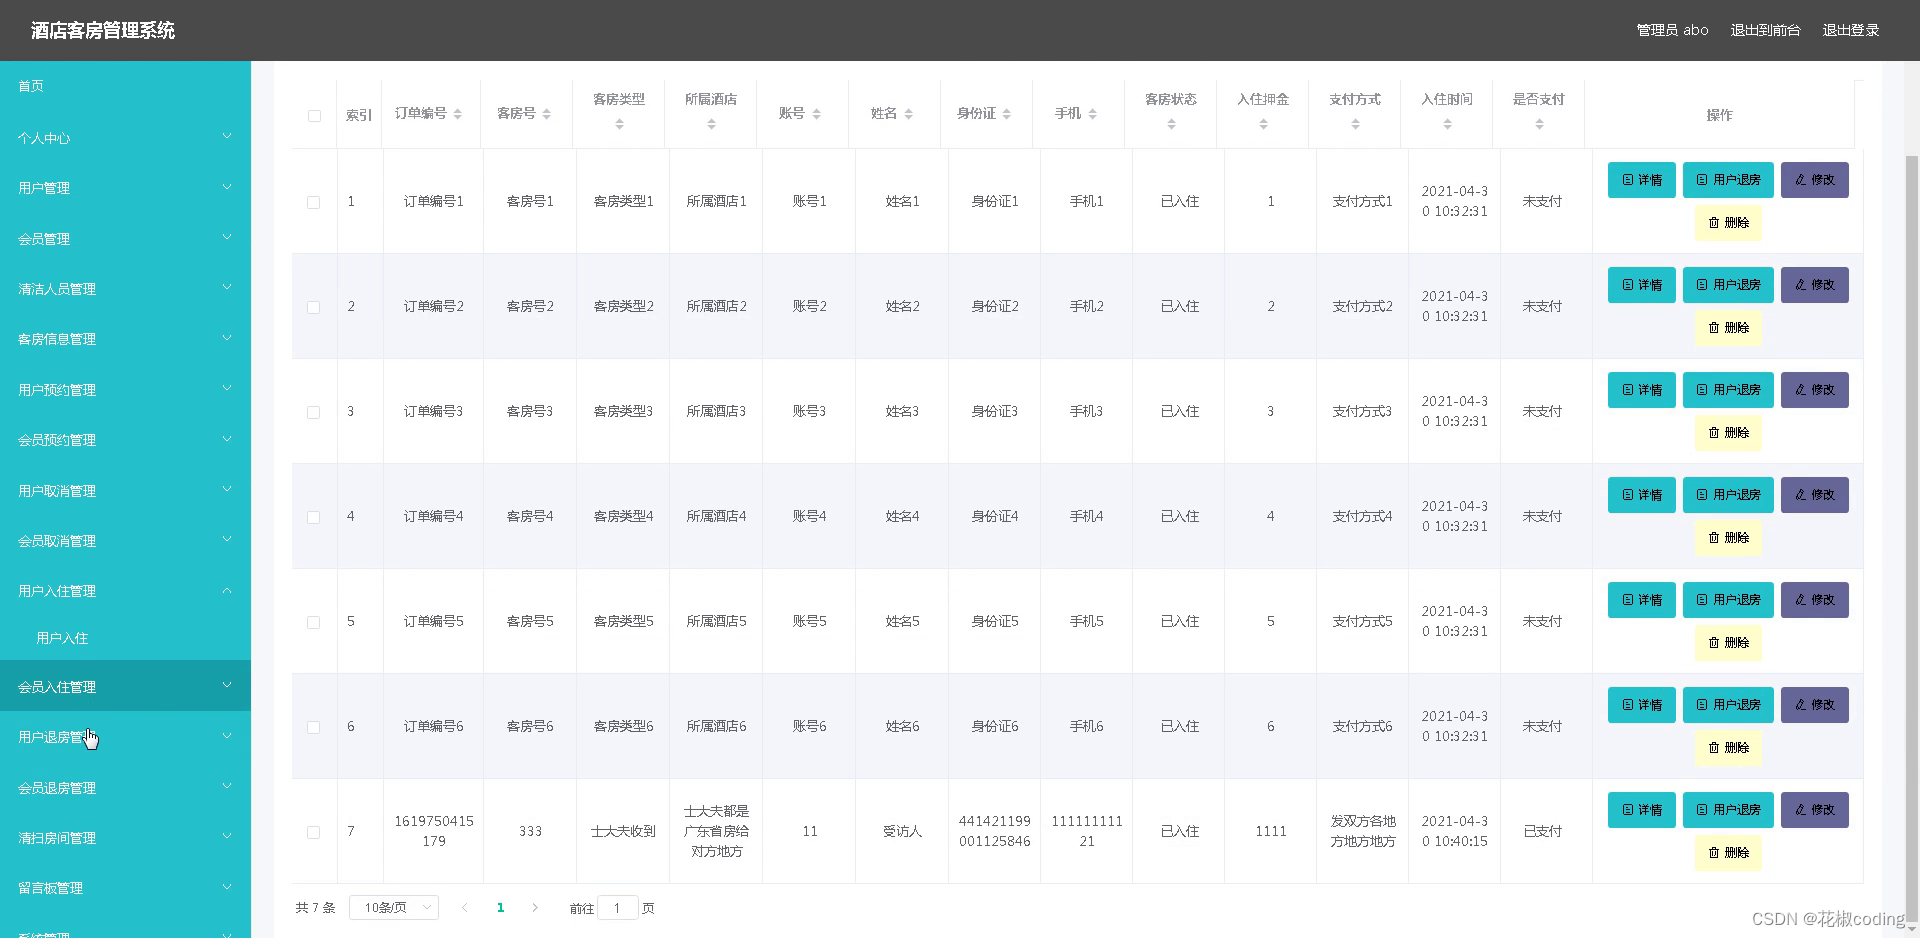Check the row 5 checkbox
Viewport: 1920px width, 938px height.
(314, 622)
